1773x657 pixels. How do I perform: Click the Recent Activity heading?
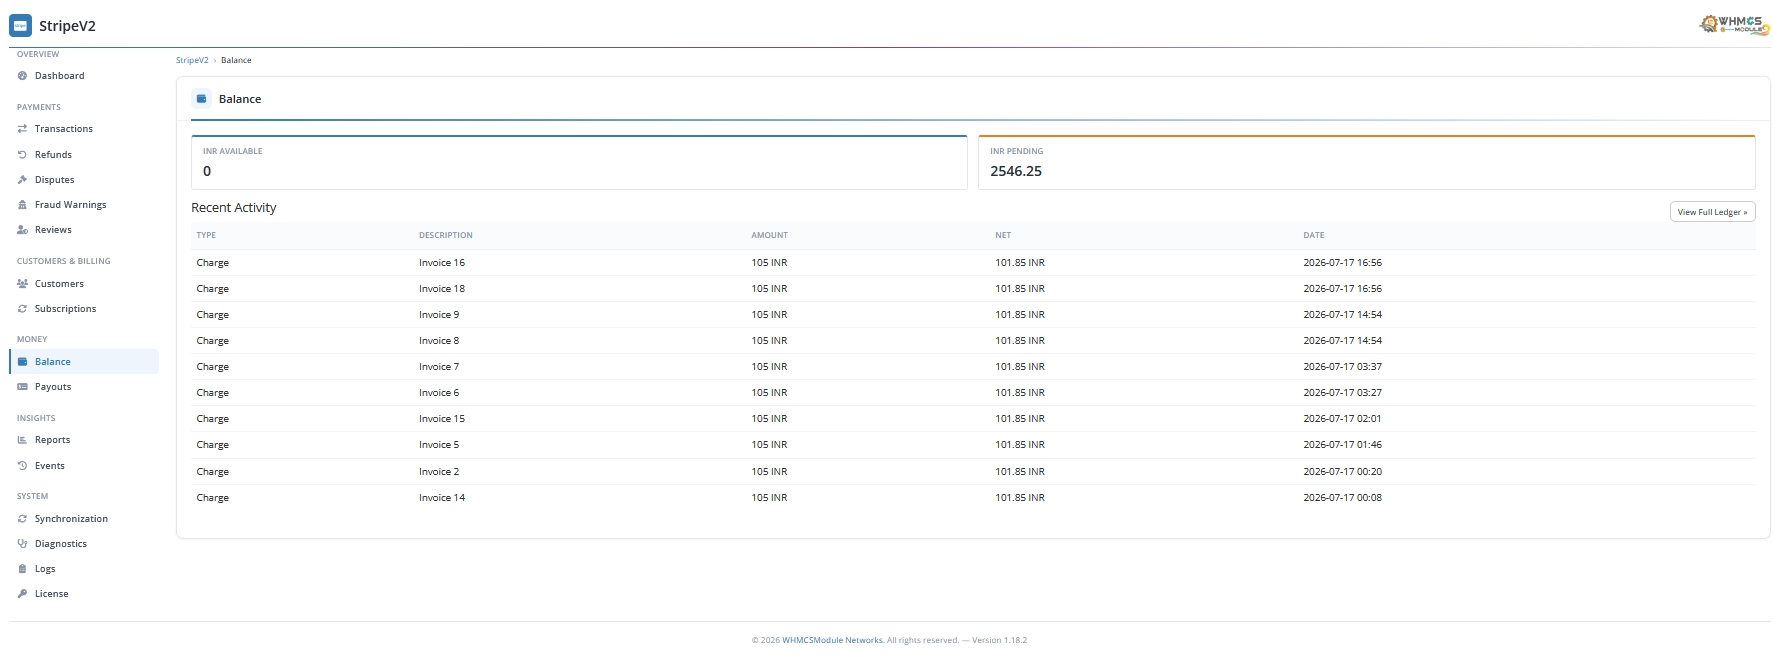(x=234, y=208)
